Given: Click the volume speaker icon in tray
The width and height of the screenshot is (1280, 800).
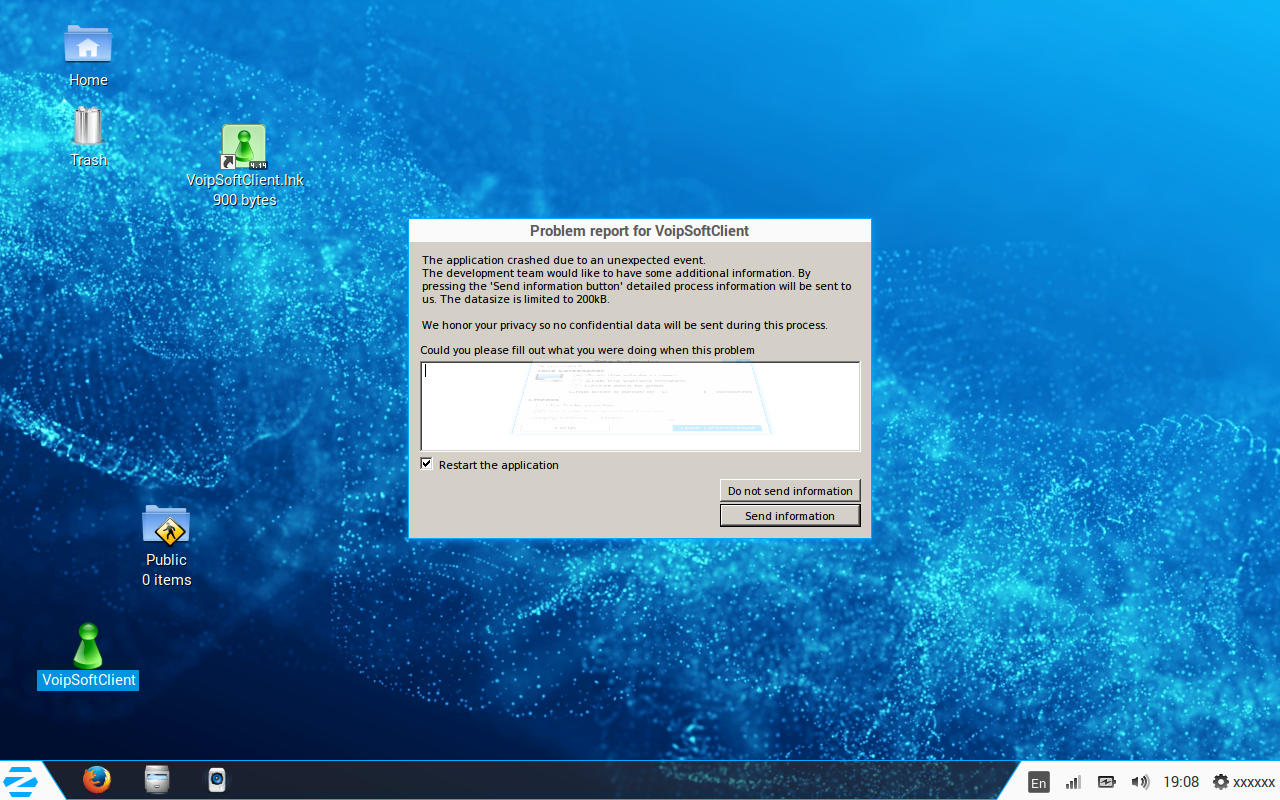Looking at the screenshot, I should tap(1139, 782).
